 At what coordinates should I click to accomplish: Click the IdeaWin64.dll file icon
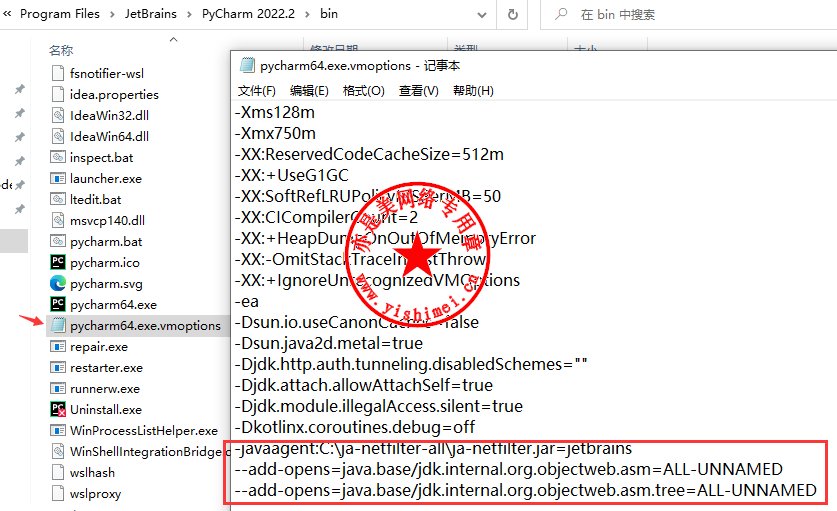58,136
